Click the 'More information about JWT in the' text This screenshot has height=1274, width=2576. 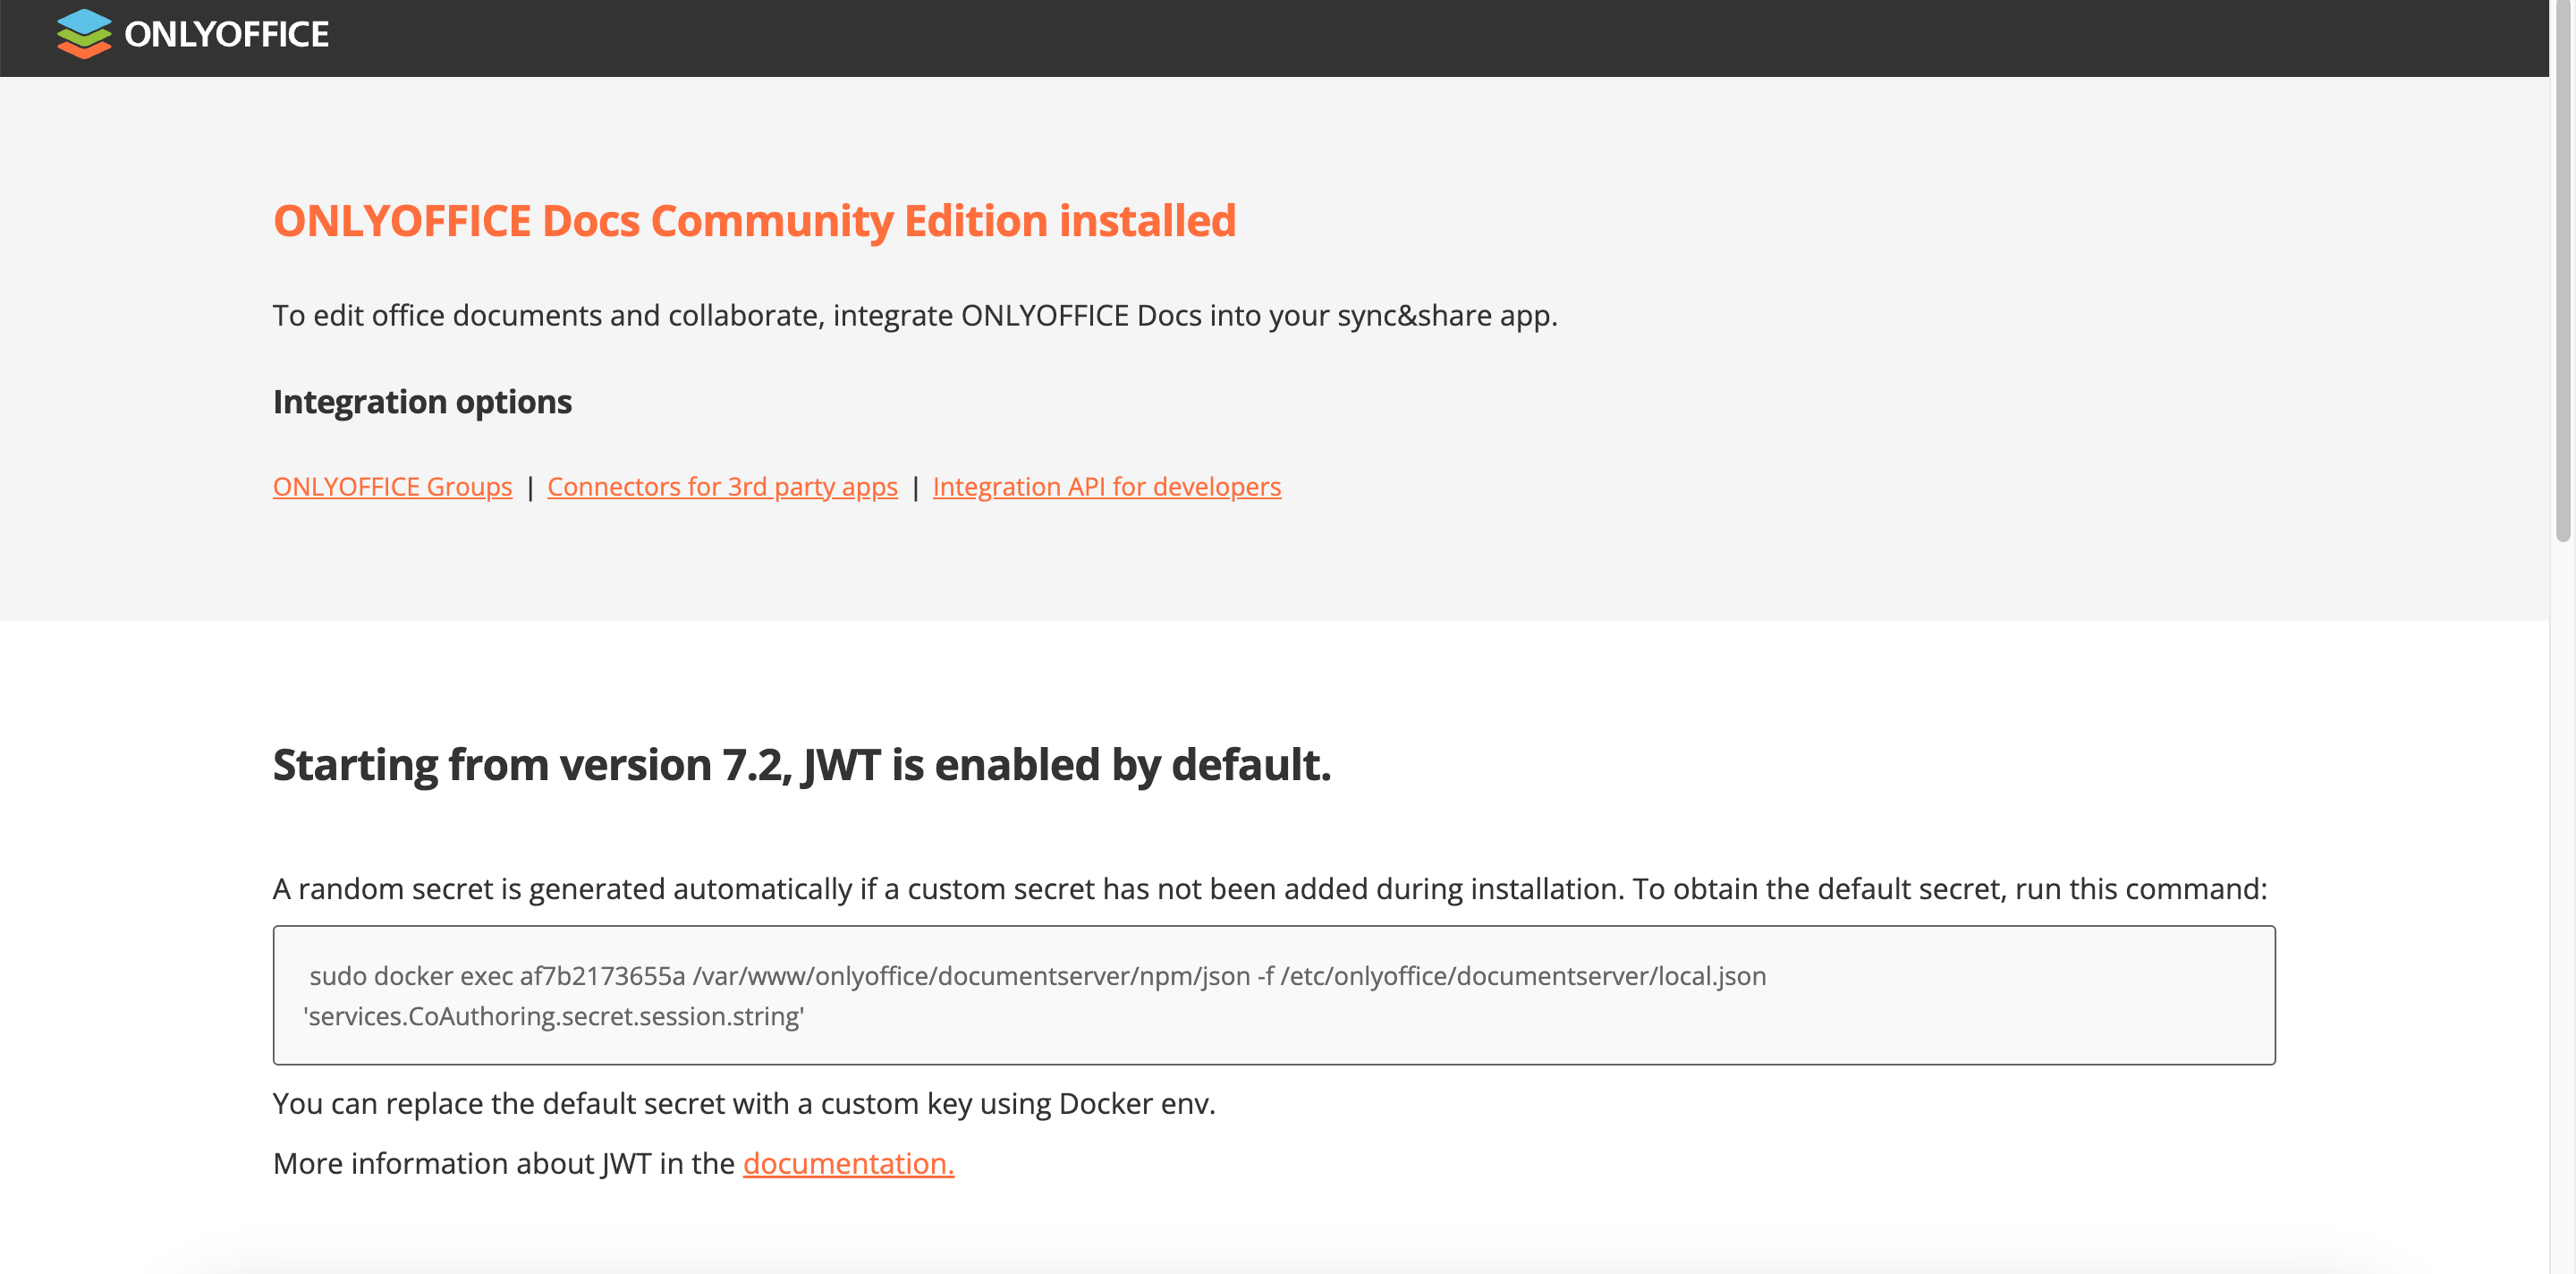503,1163
